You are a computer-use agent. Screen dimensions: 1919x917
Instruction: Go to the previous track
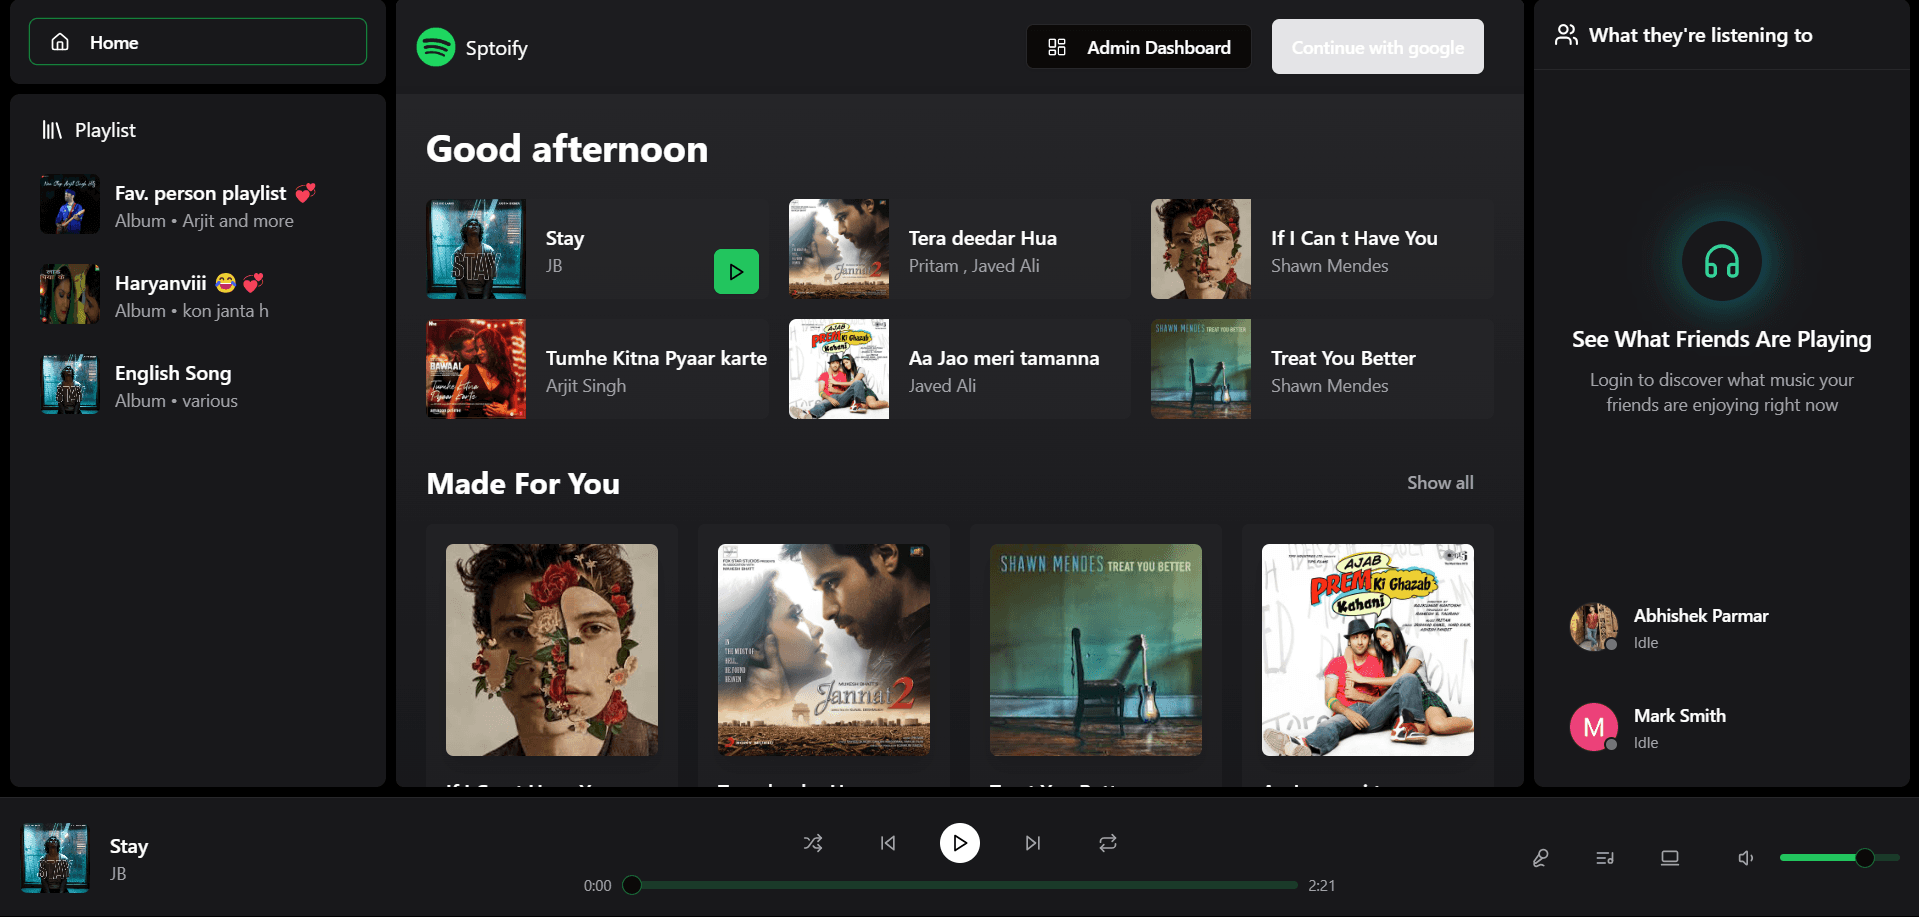887,843
